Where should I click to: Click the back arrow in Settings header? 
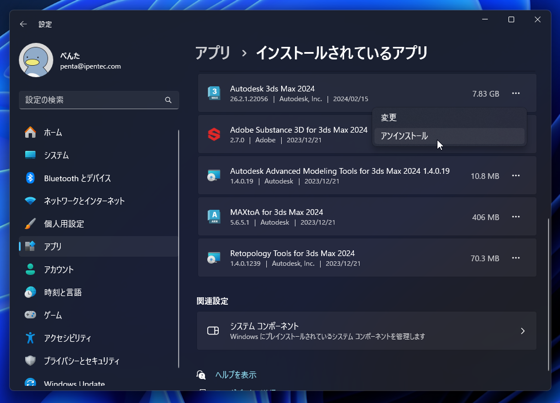(23, 24)
